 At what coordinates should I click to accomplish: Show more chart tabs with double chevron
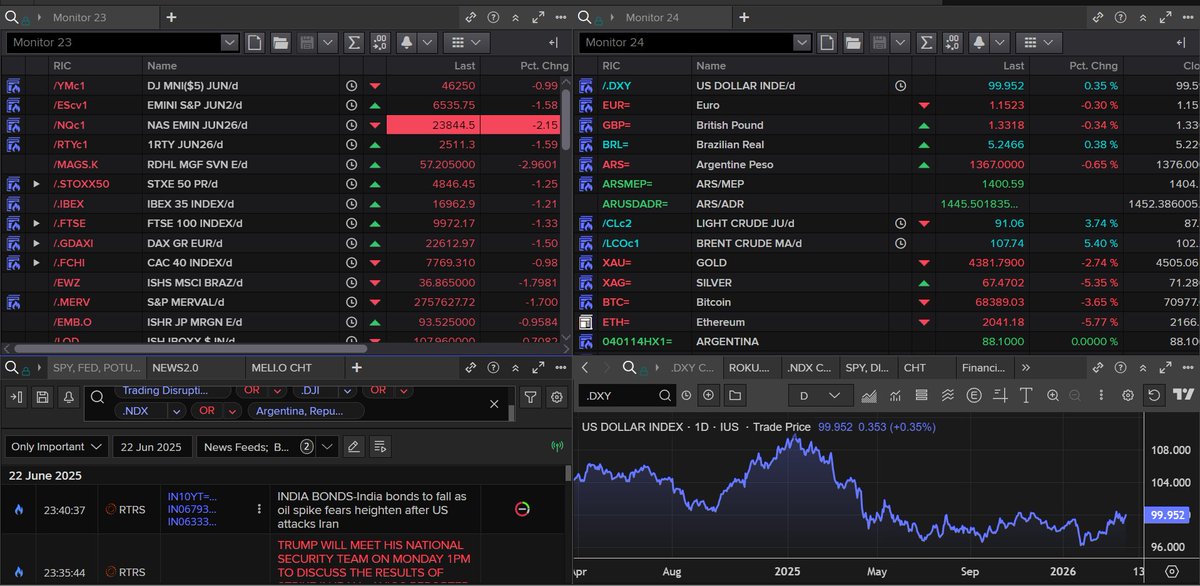tap(1025, 368)
